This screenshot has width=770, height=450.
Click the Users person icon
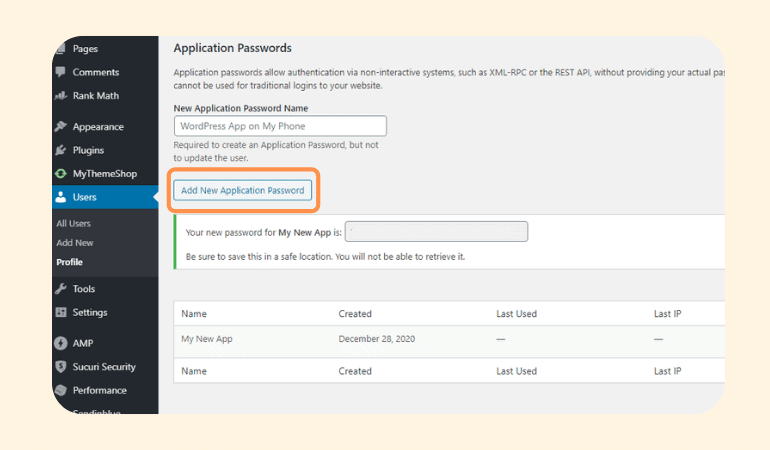61,197
